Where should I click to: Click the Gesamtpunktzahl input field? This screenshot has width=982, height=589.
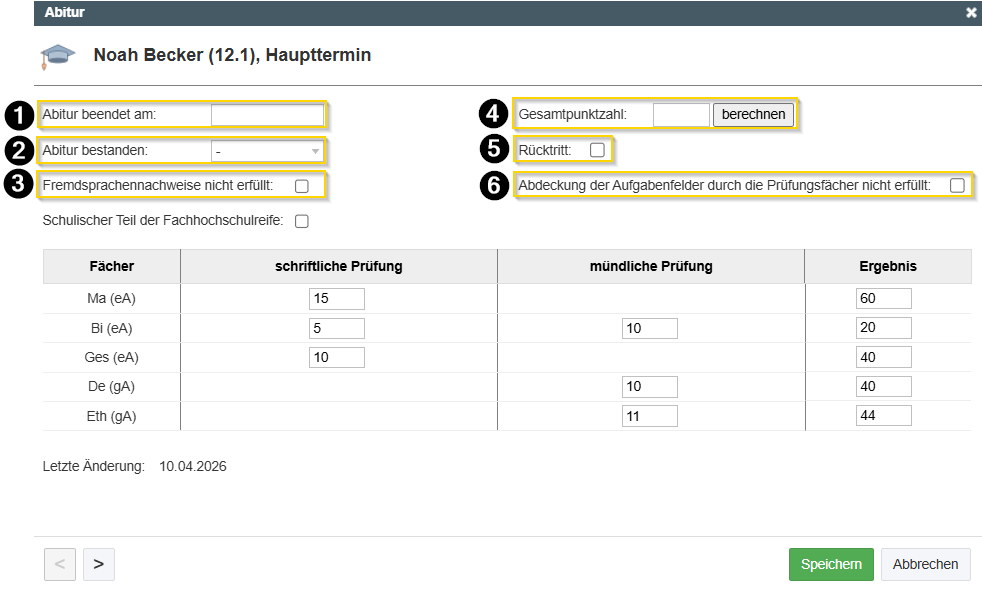681,115
